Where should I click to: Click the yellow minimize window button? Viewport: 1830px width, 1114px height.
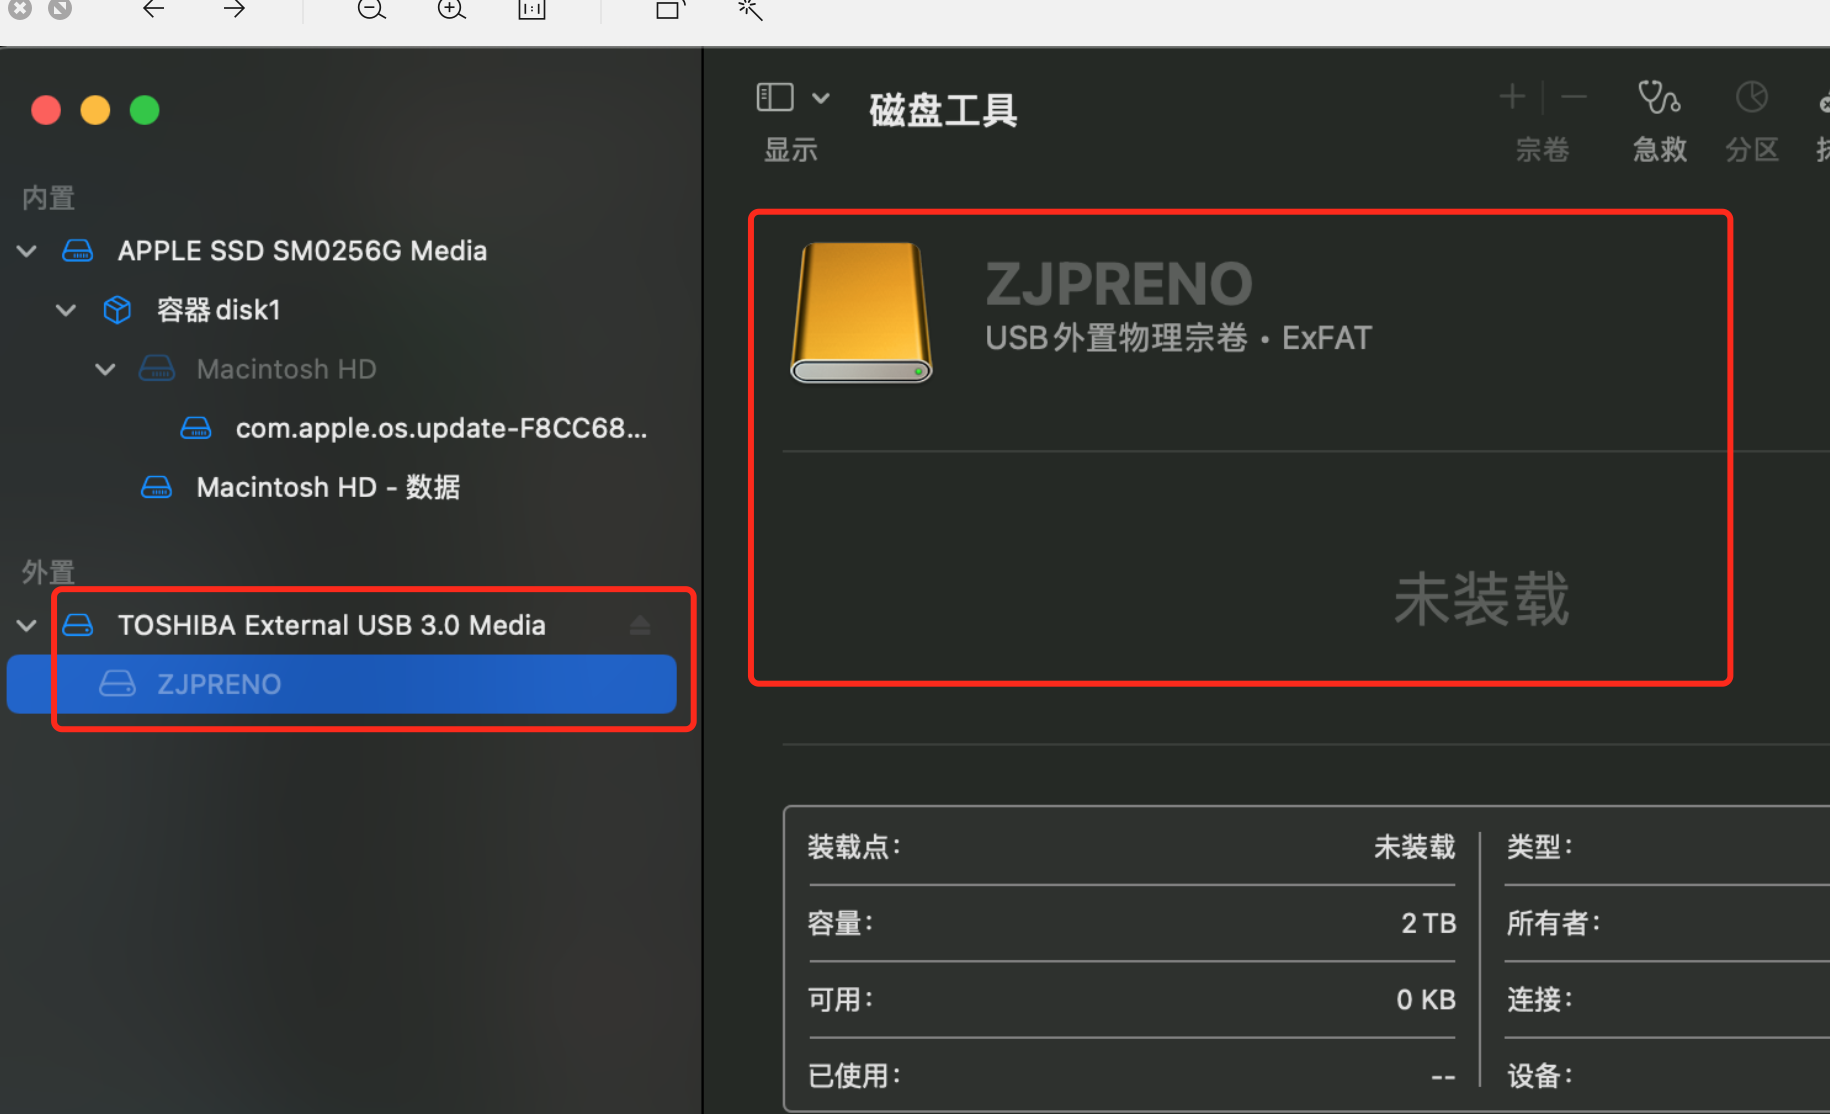coord(95,110)
